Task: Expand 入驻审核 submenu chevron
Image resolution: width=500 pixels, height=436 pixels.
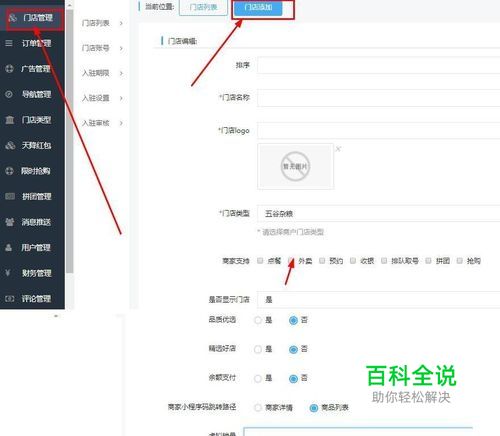Action: pos(121,123)
